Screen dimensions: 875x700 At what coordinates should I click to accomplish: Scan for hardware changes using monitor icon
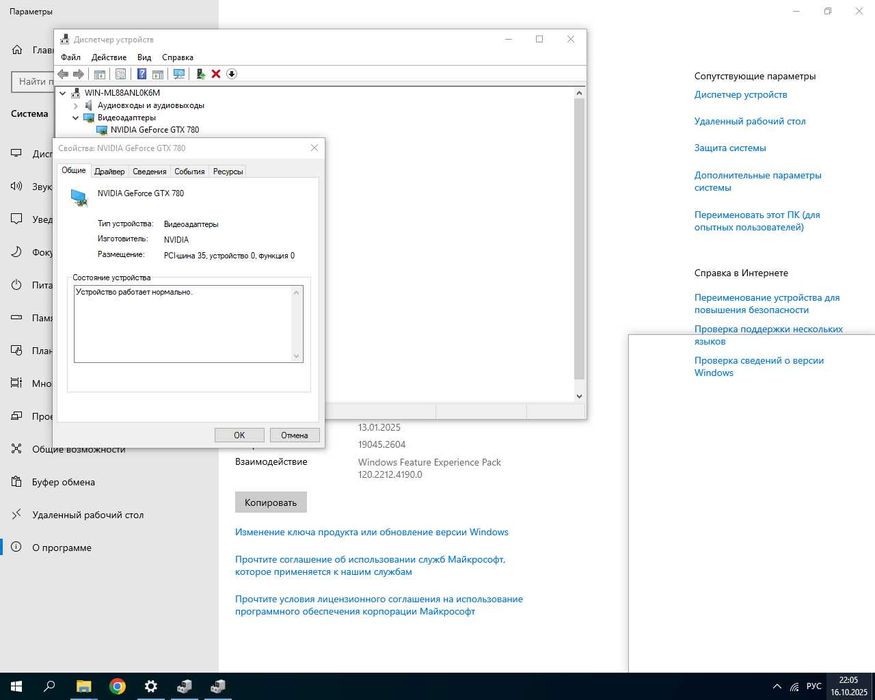[179, 74]
